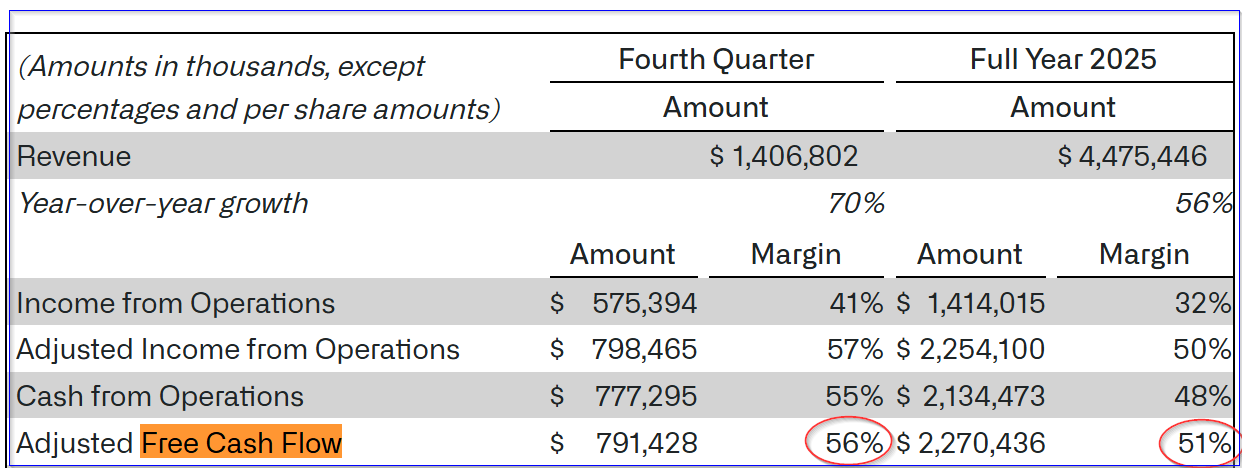The height and width of the screenshot is (468, 1242).
Task: Click the 70% year-over-year growth value
Action: pos(856,204)
